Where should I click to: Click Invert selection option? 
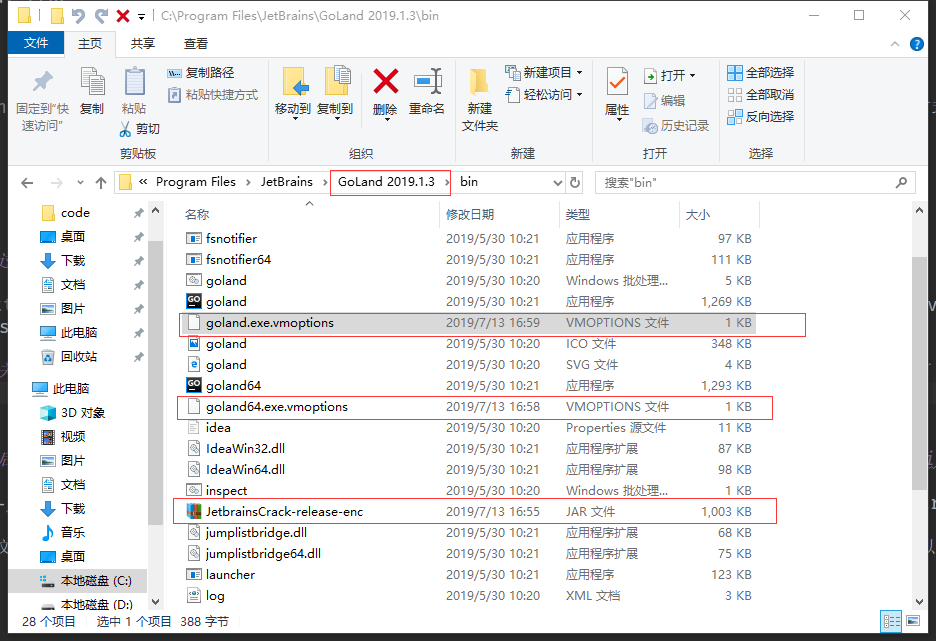760,117
